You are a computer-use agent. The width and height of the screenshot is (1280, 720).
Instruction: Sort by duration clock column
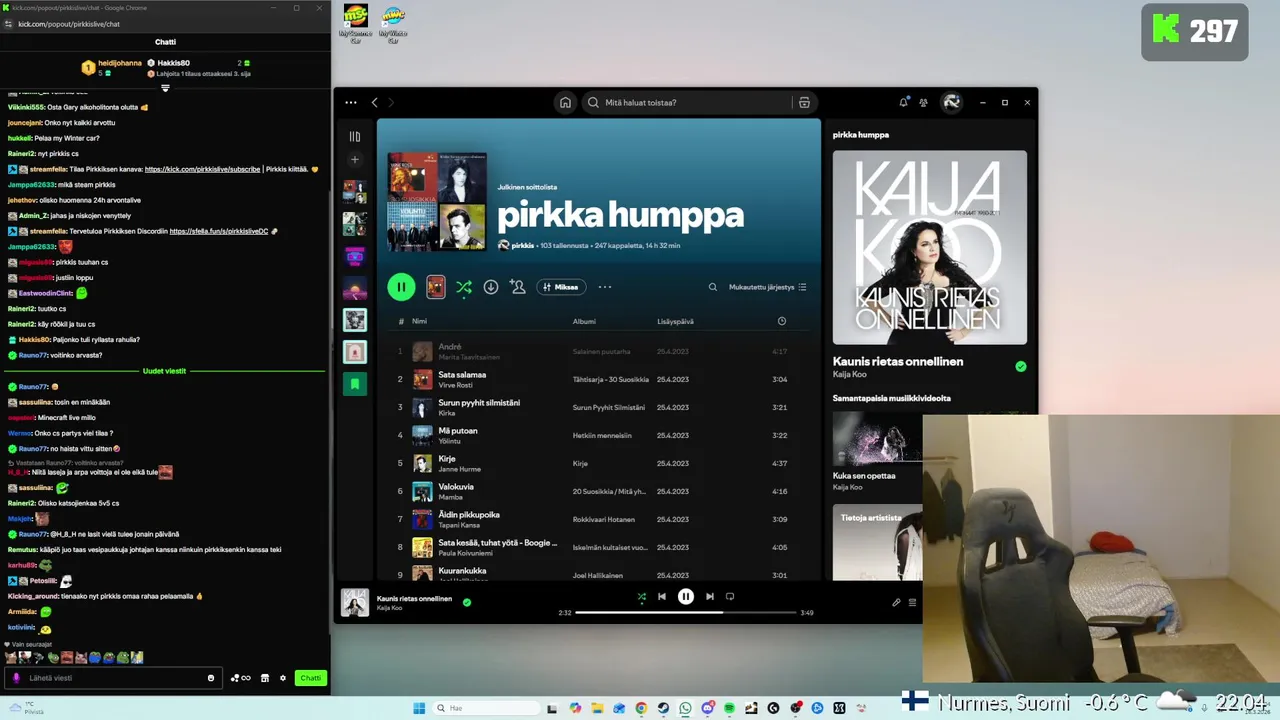[x=782, y=321]
